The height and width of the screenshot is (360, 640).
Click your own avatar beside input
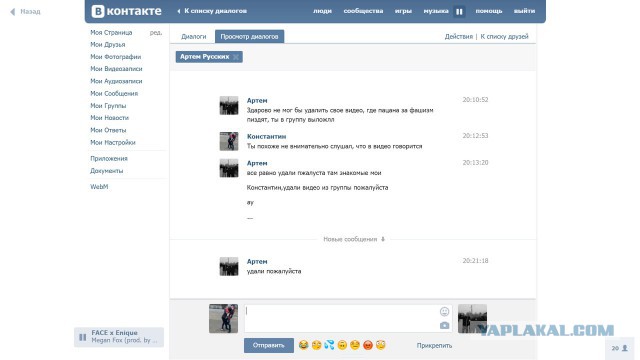click(x=223, y=318)
